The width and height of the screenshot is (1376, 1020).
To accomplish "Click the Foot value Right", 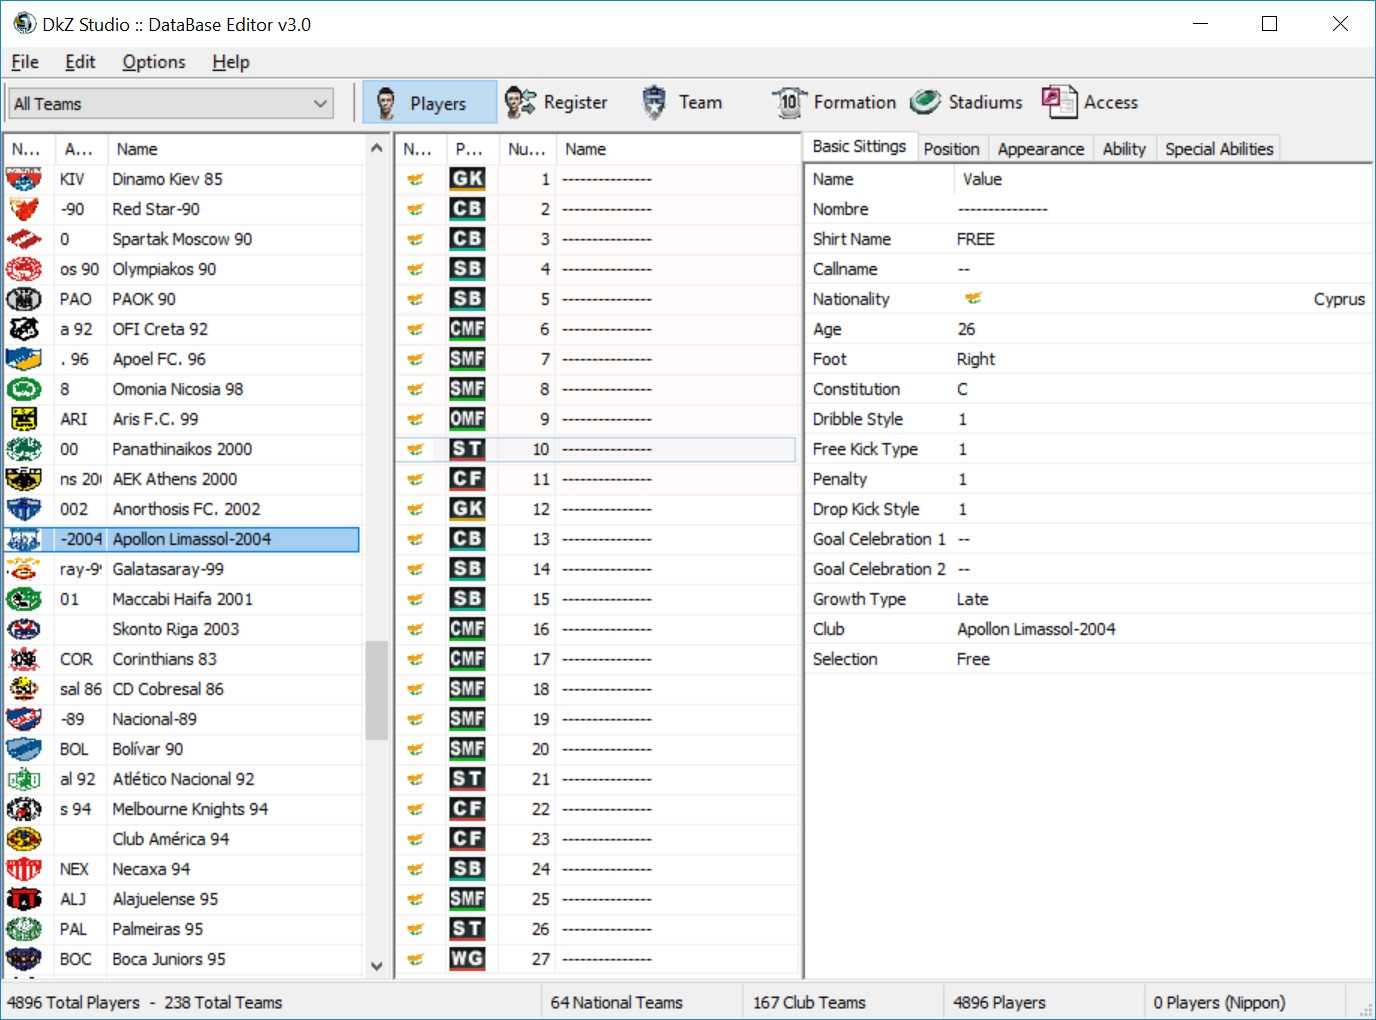I will tap(976, 359).
